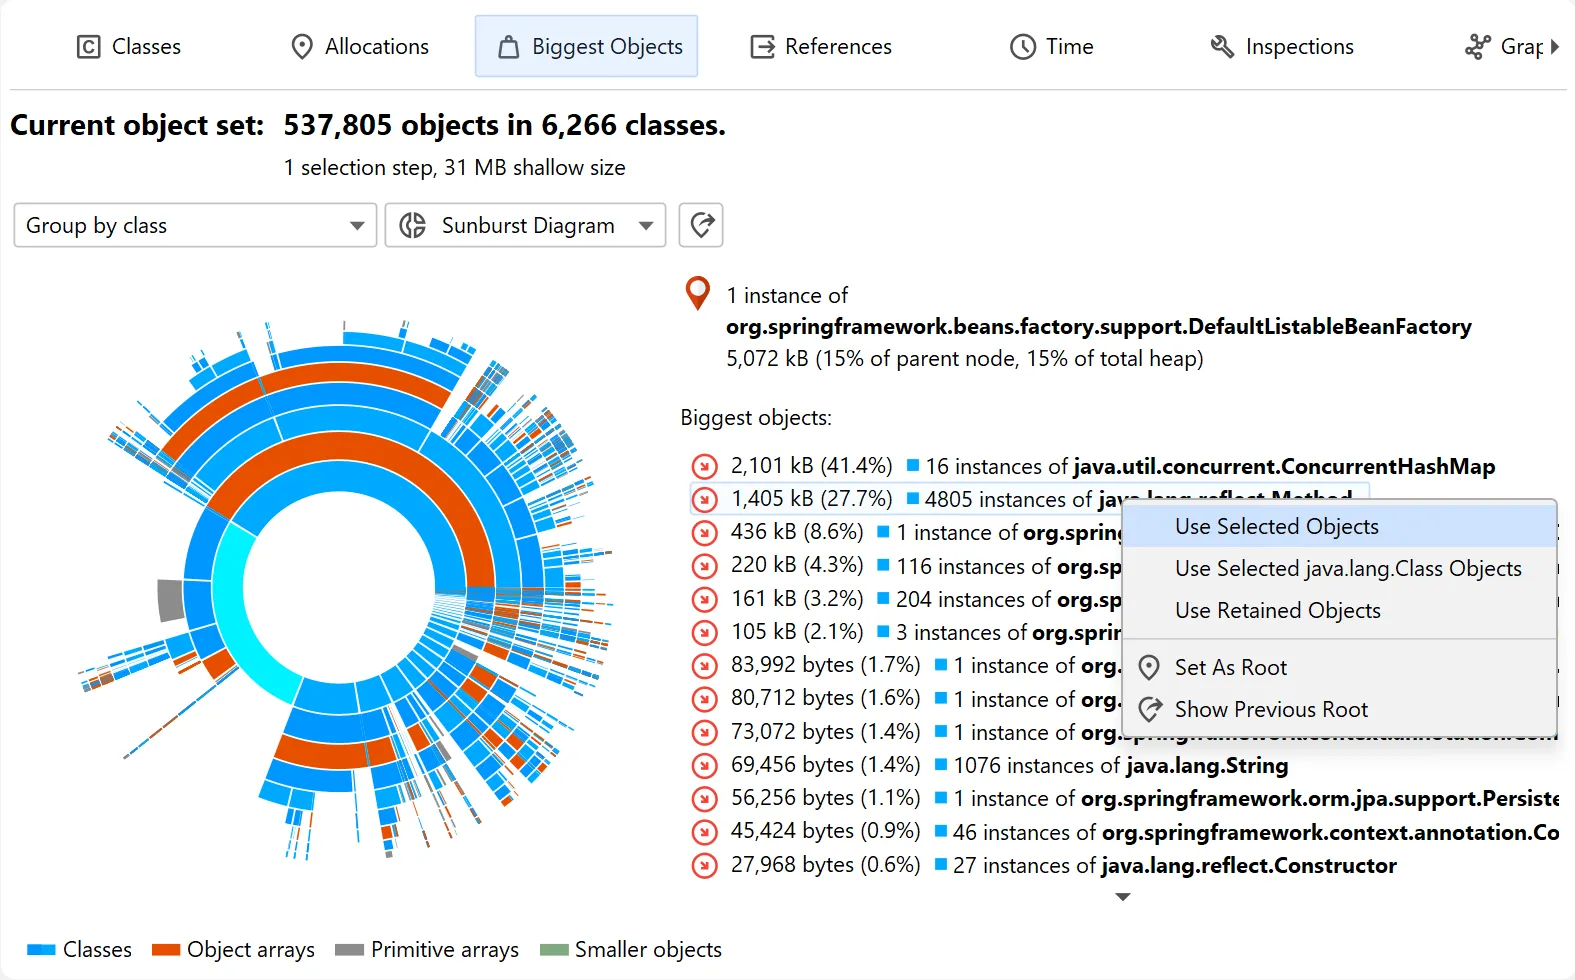Select Use Selected Objects menu entry

[x=1276, y=527]
